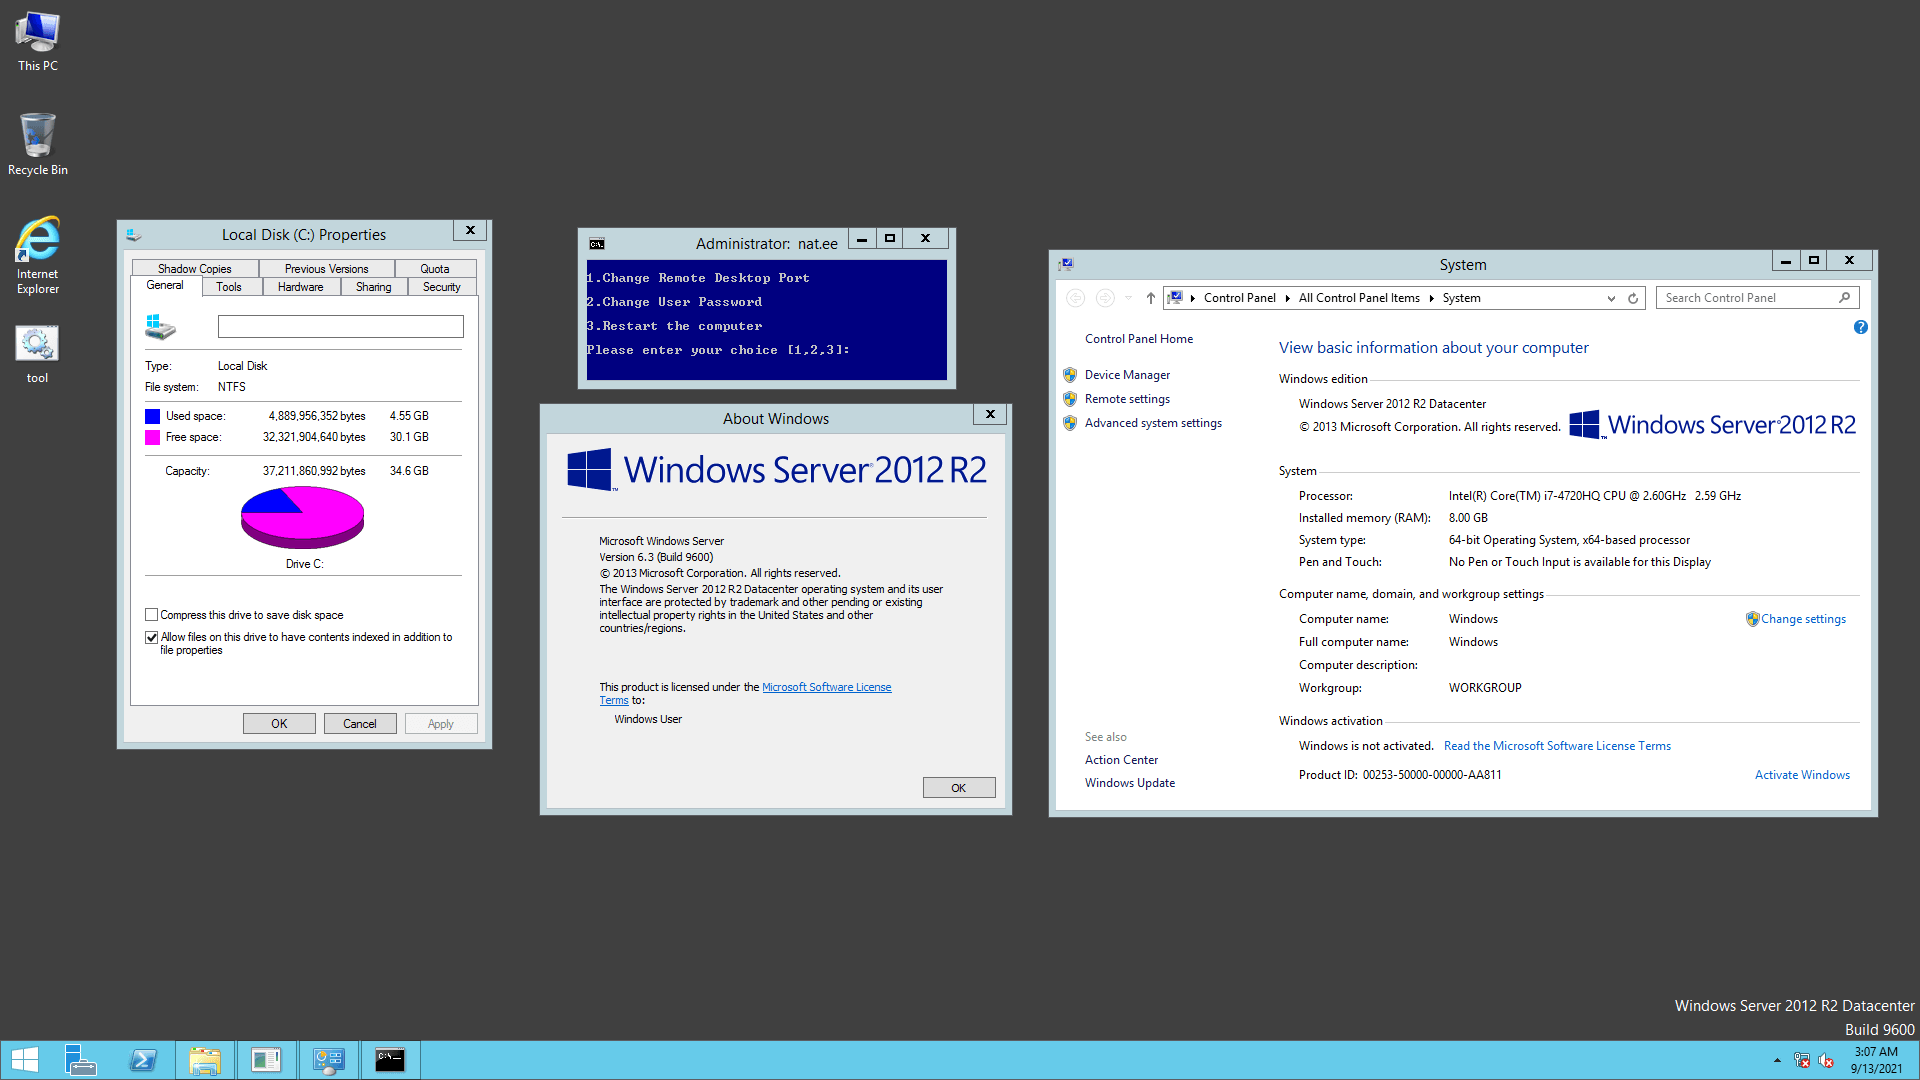Uncheck allow files indexed checkbox

pos(152,637)
